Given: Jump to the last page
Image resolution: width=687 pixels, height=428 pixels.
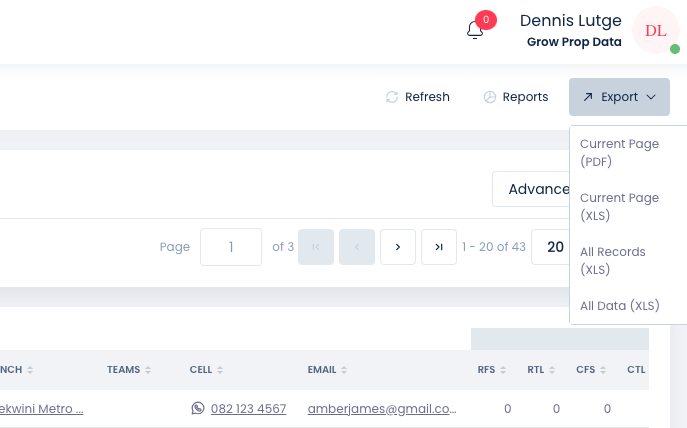Looking at the screenshot, I should [439, 247].
